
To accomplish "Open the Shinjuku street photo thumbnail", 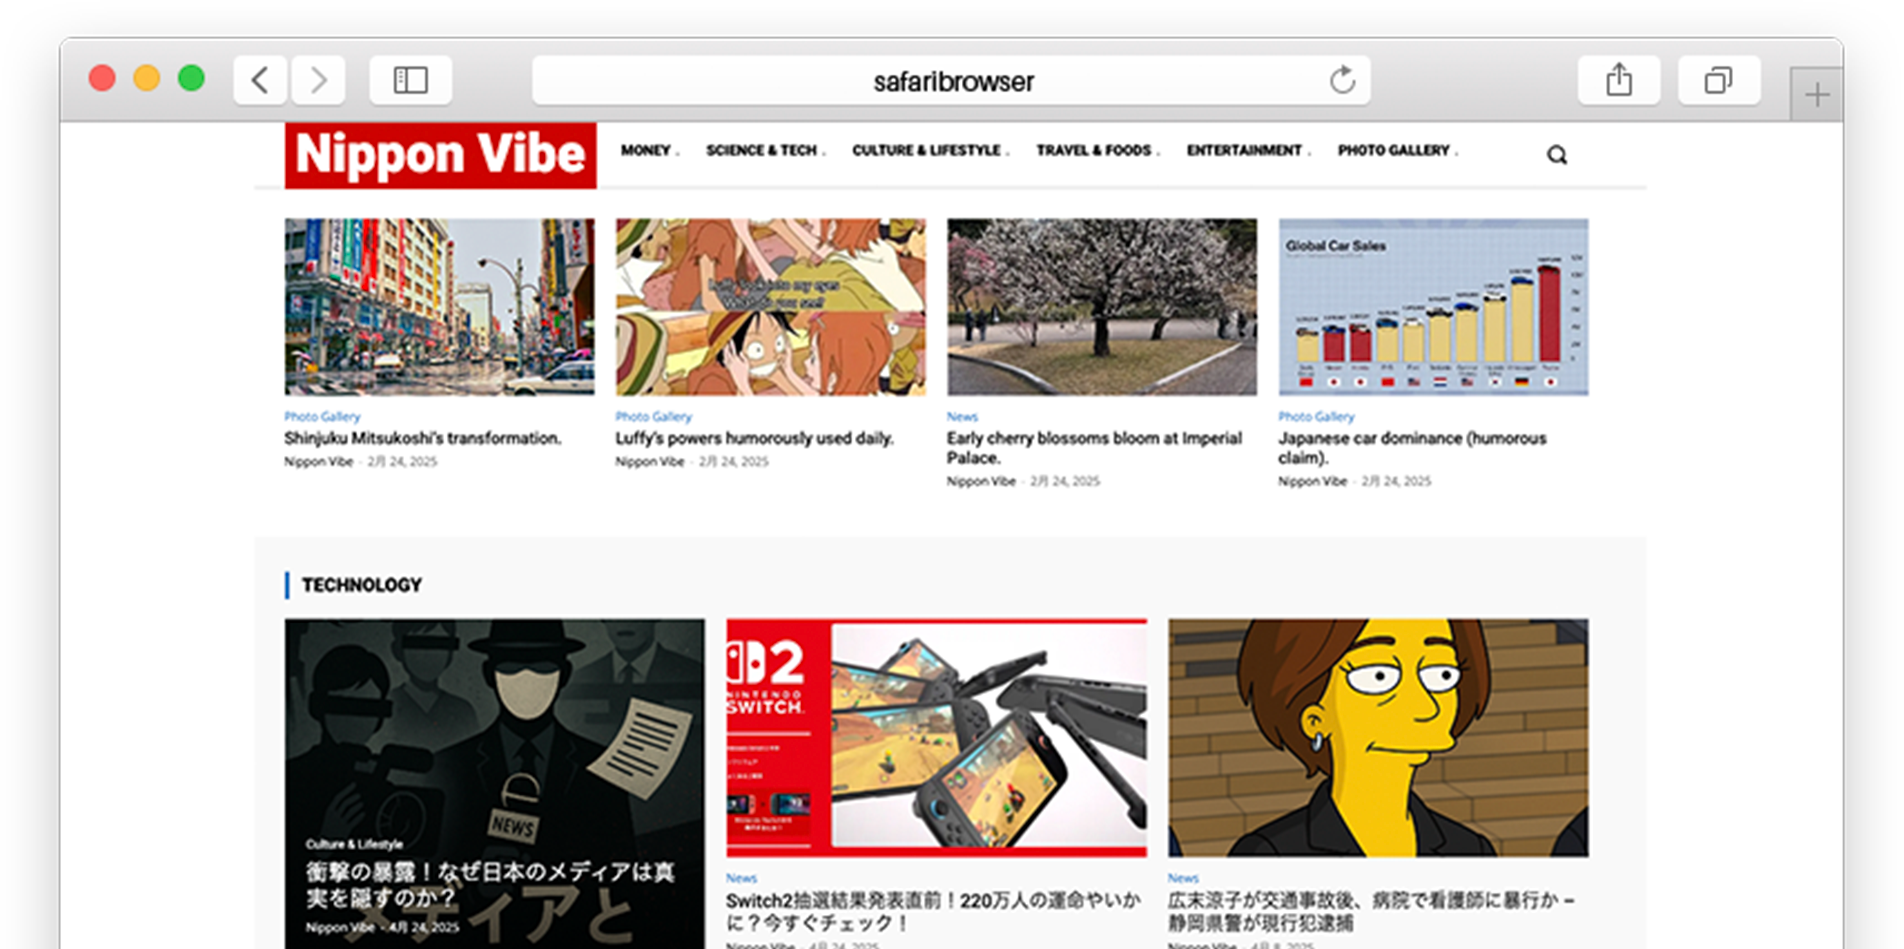I will coord(439,307).
